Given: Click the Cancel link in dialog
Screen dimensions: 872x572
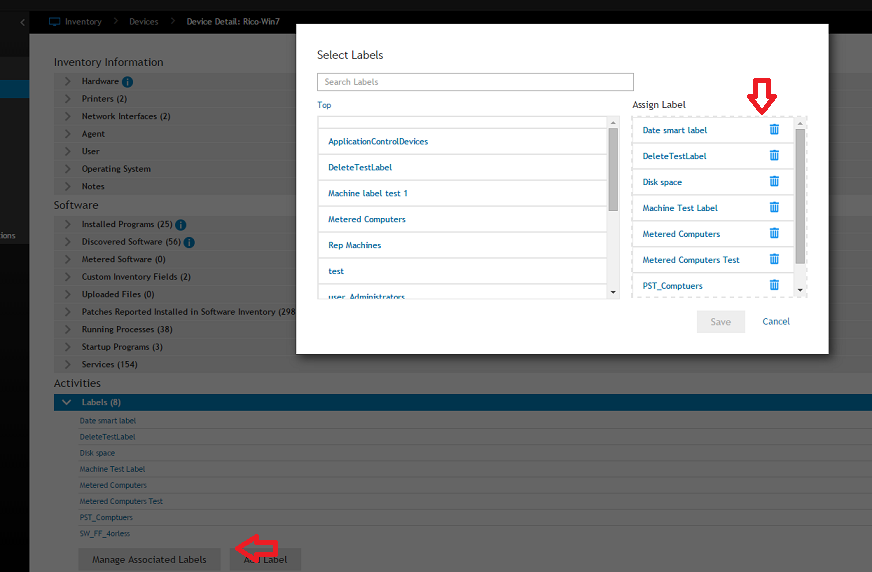Looking at the screenshot, I should pyautogui.click(x=776, y=322).
